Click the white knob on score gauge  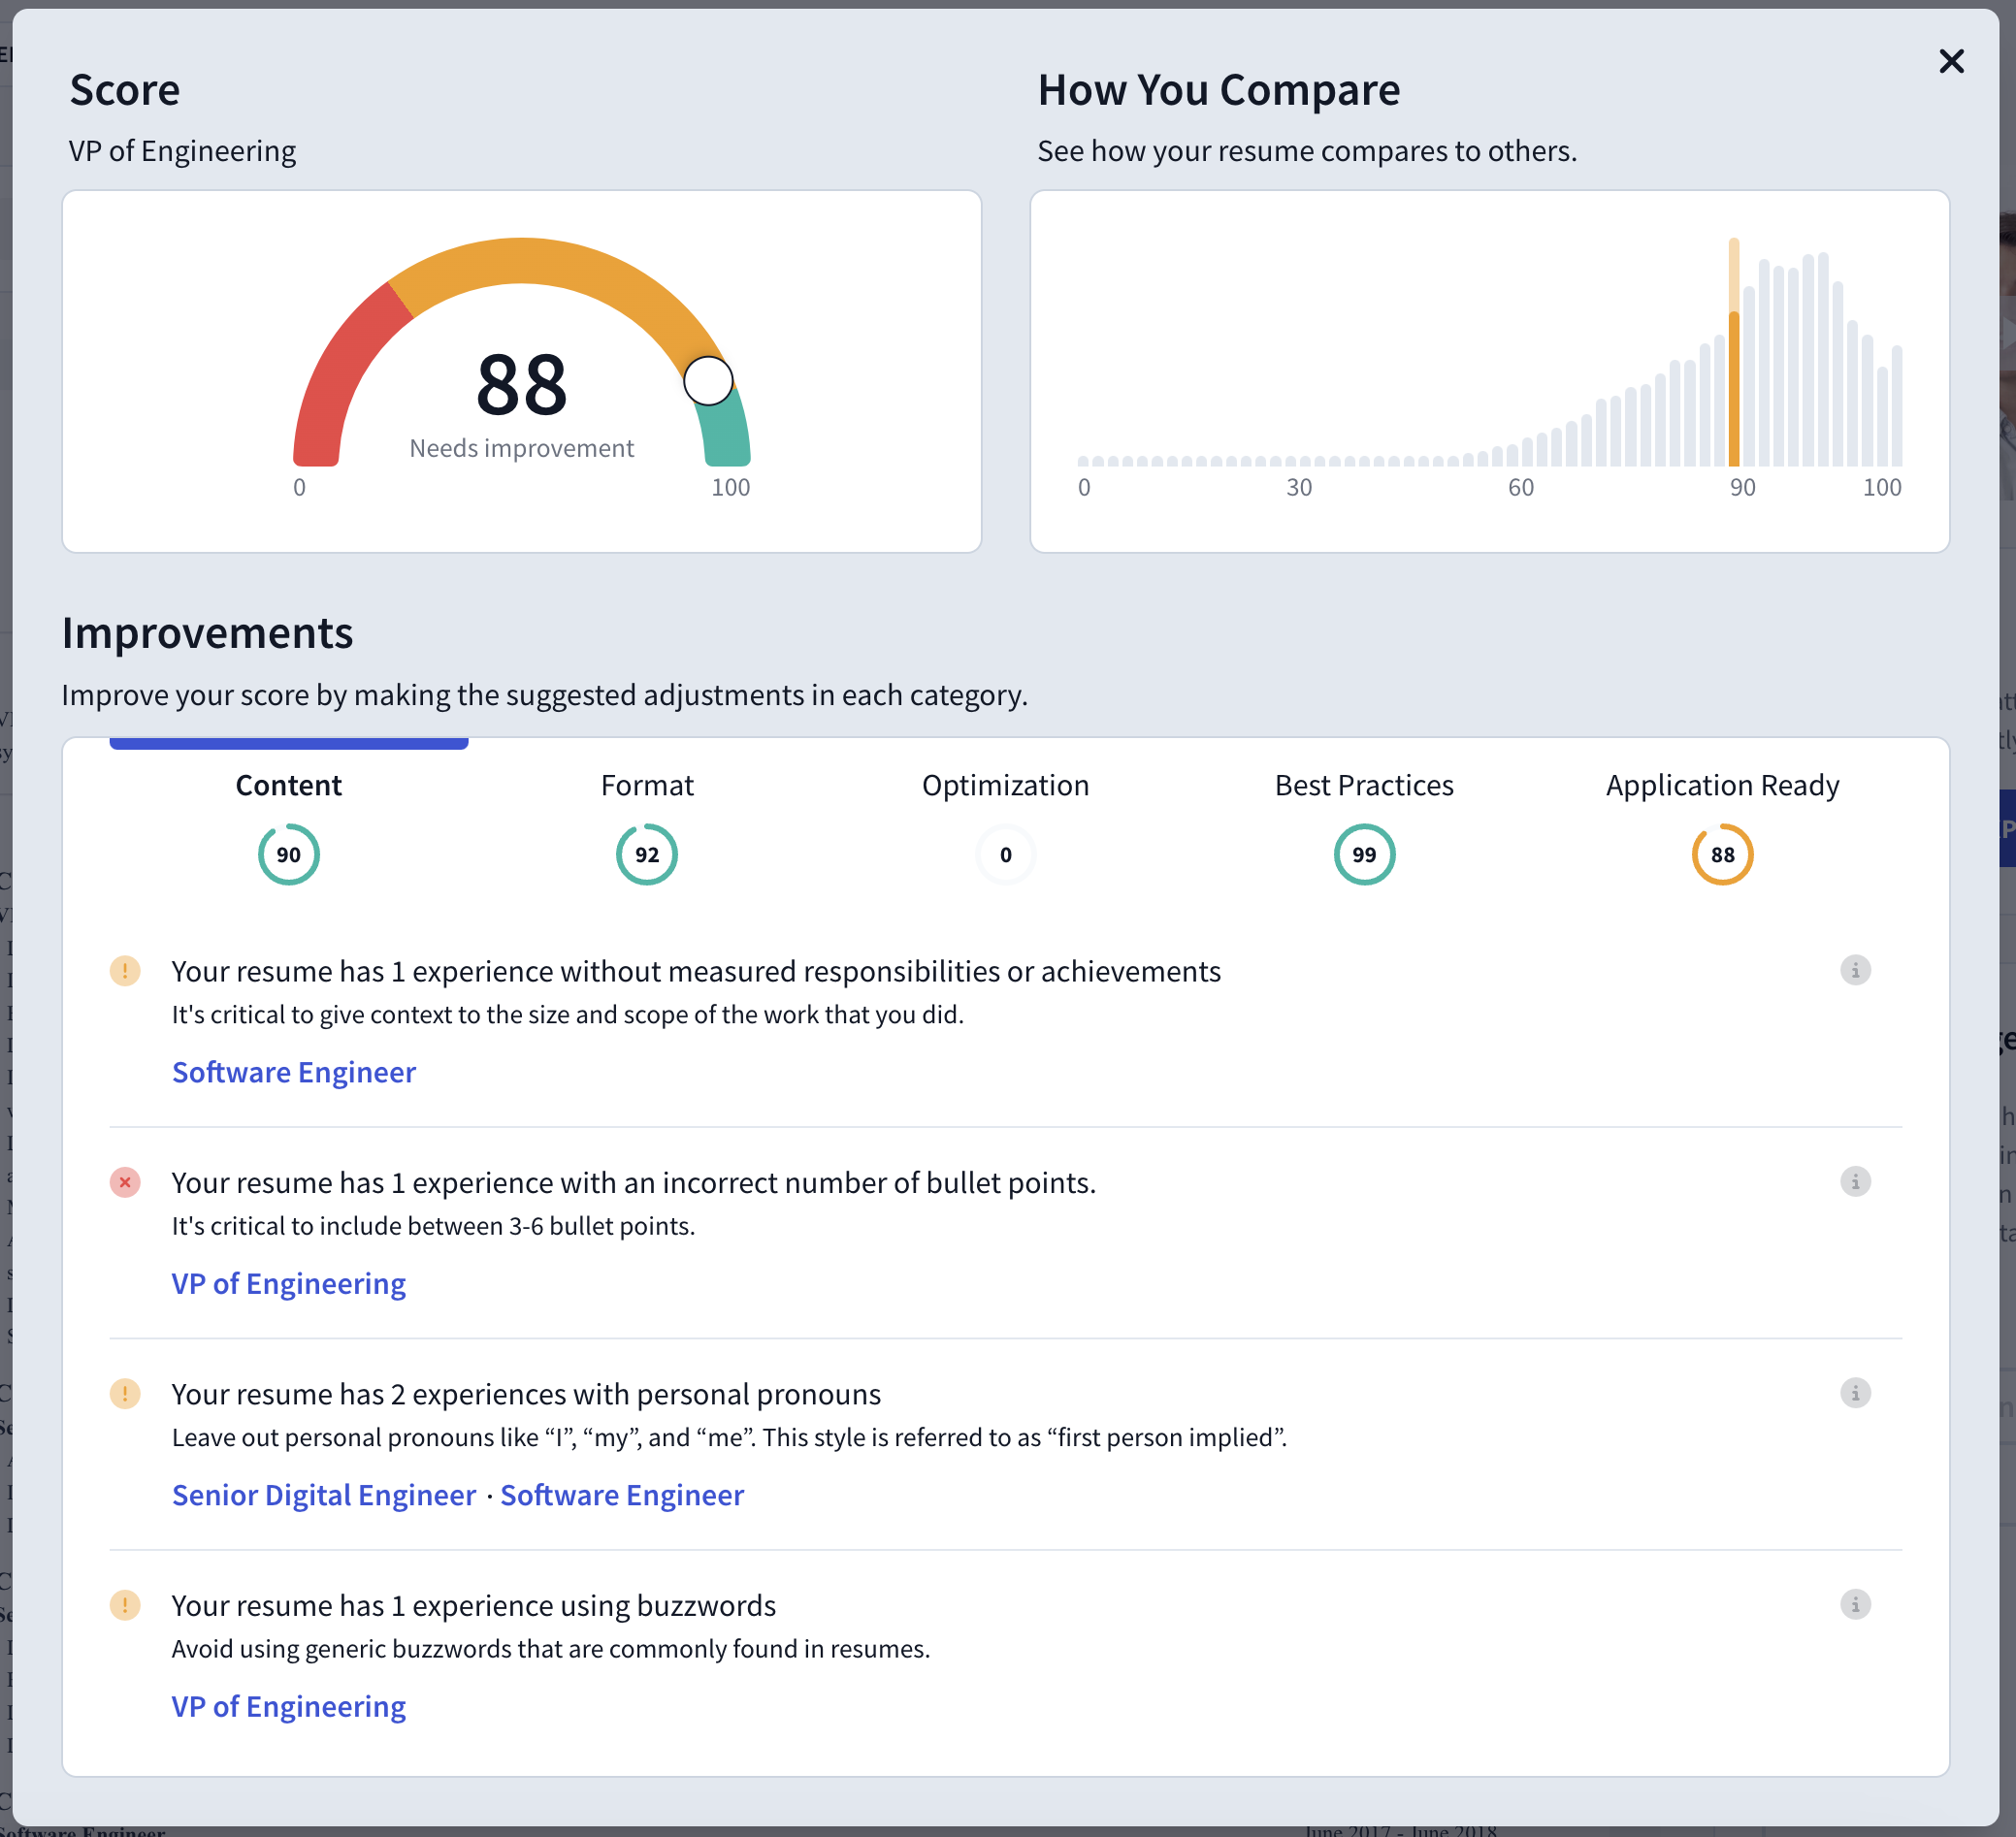point(708,380)
